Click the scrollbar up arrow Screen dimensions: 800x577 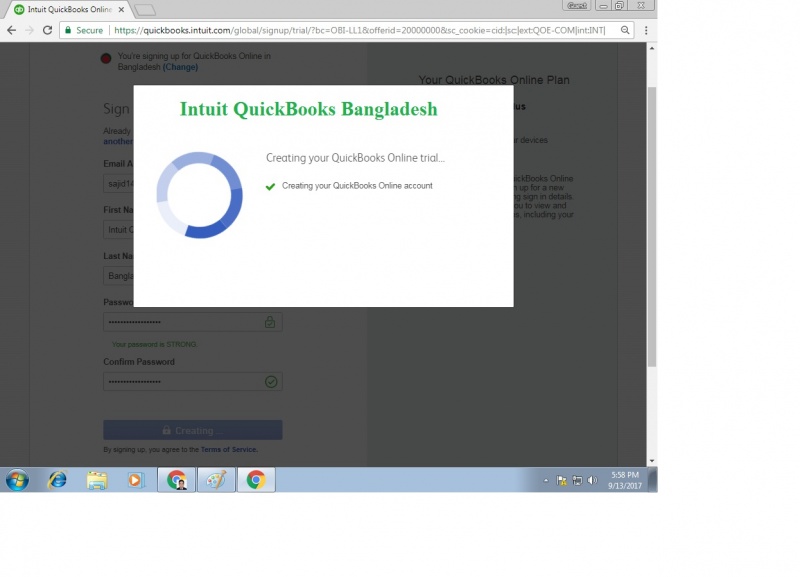[x=652, y=48]
